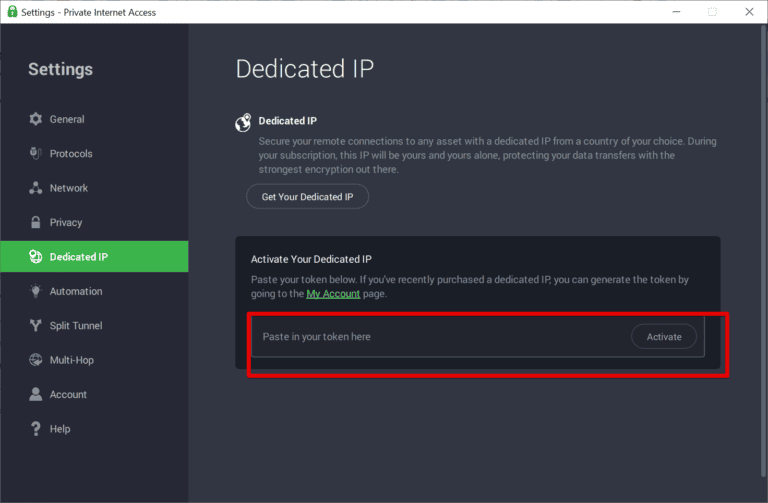
Task: Click the Help question mark icon
Action: [x=35, y=429]
